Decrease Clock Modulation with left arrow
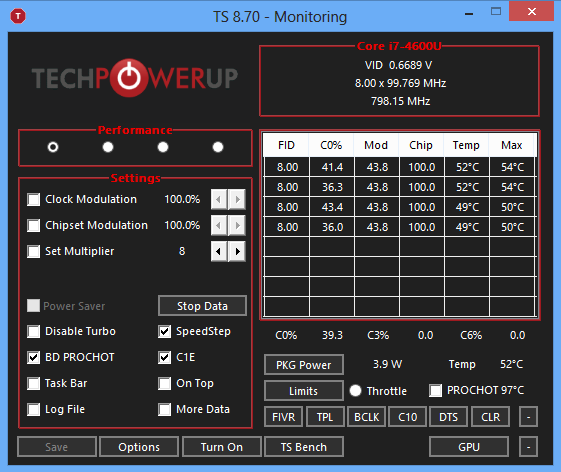 (x=219, y=199)
